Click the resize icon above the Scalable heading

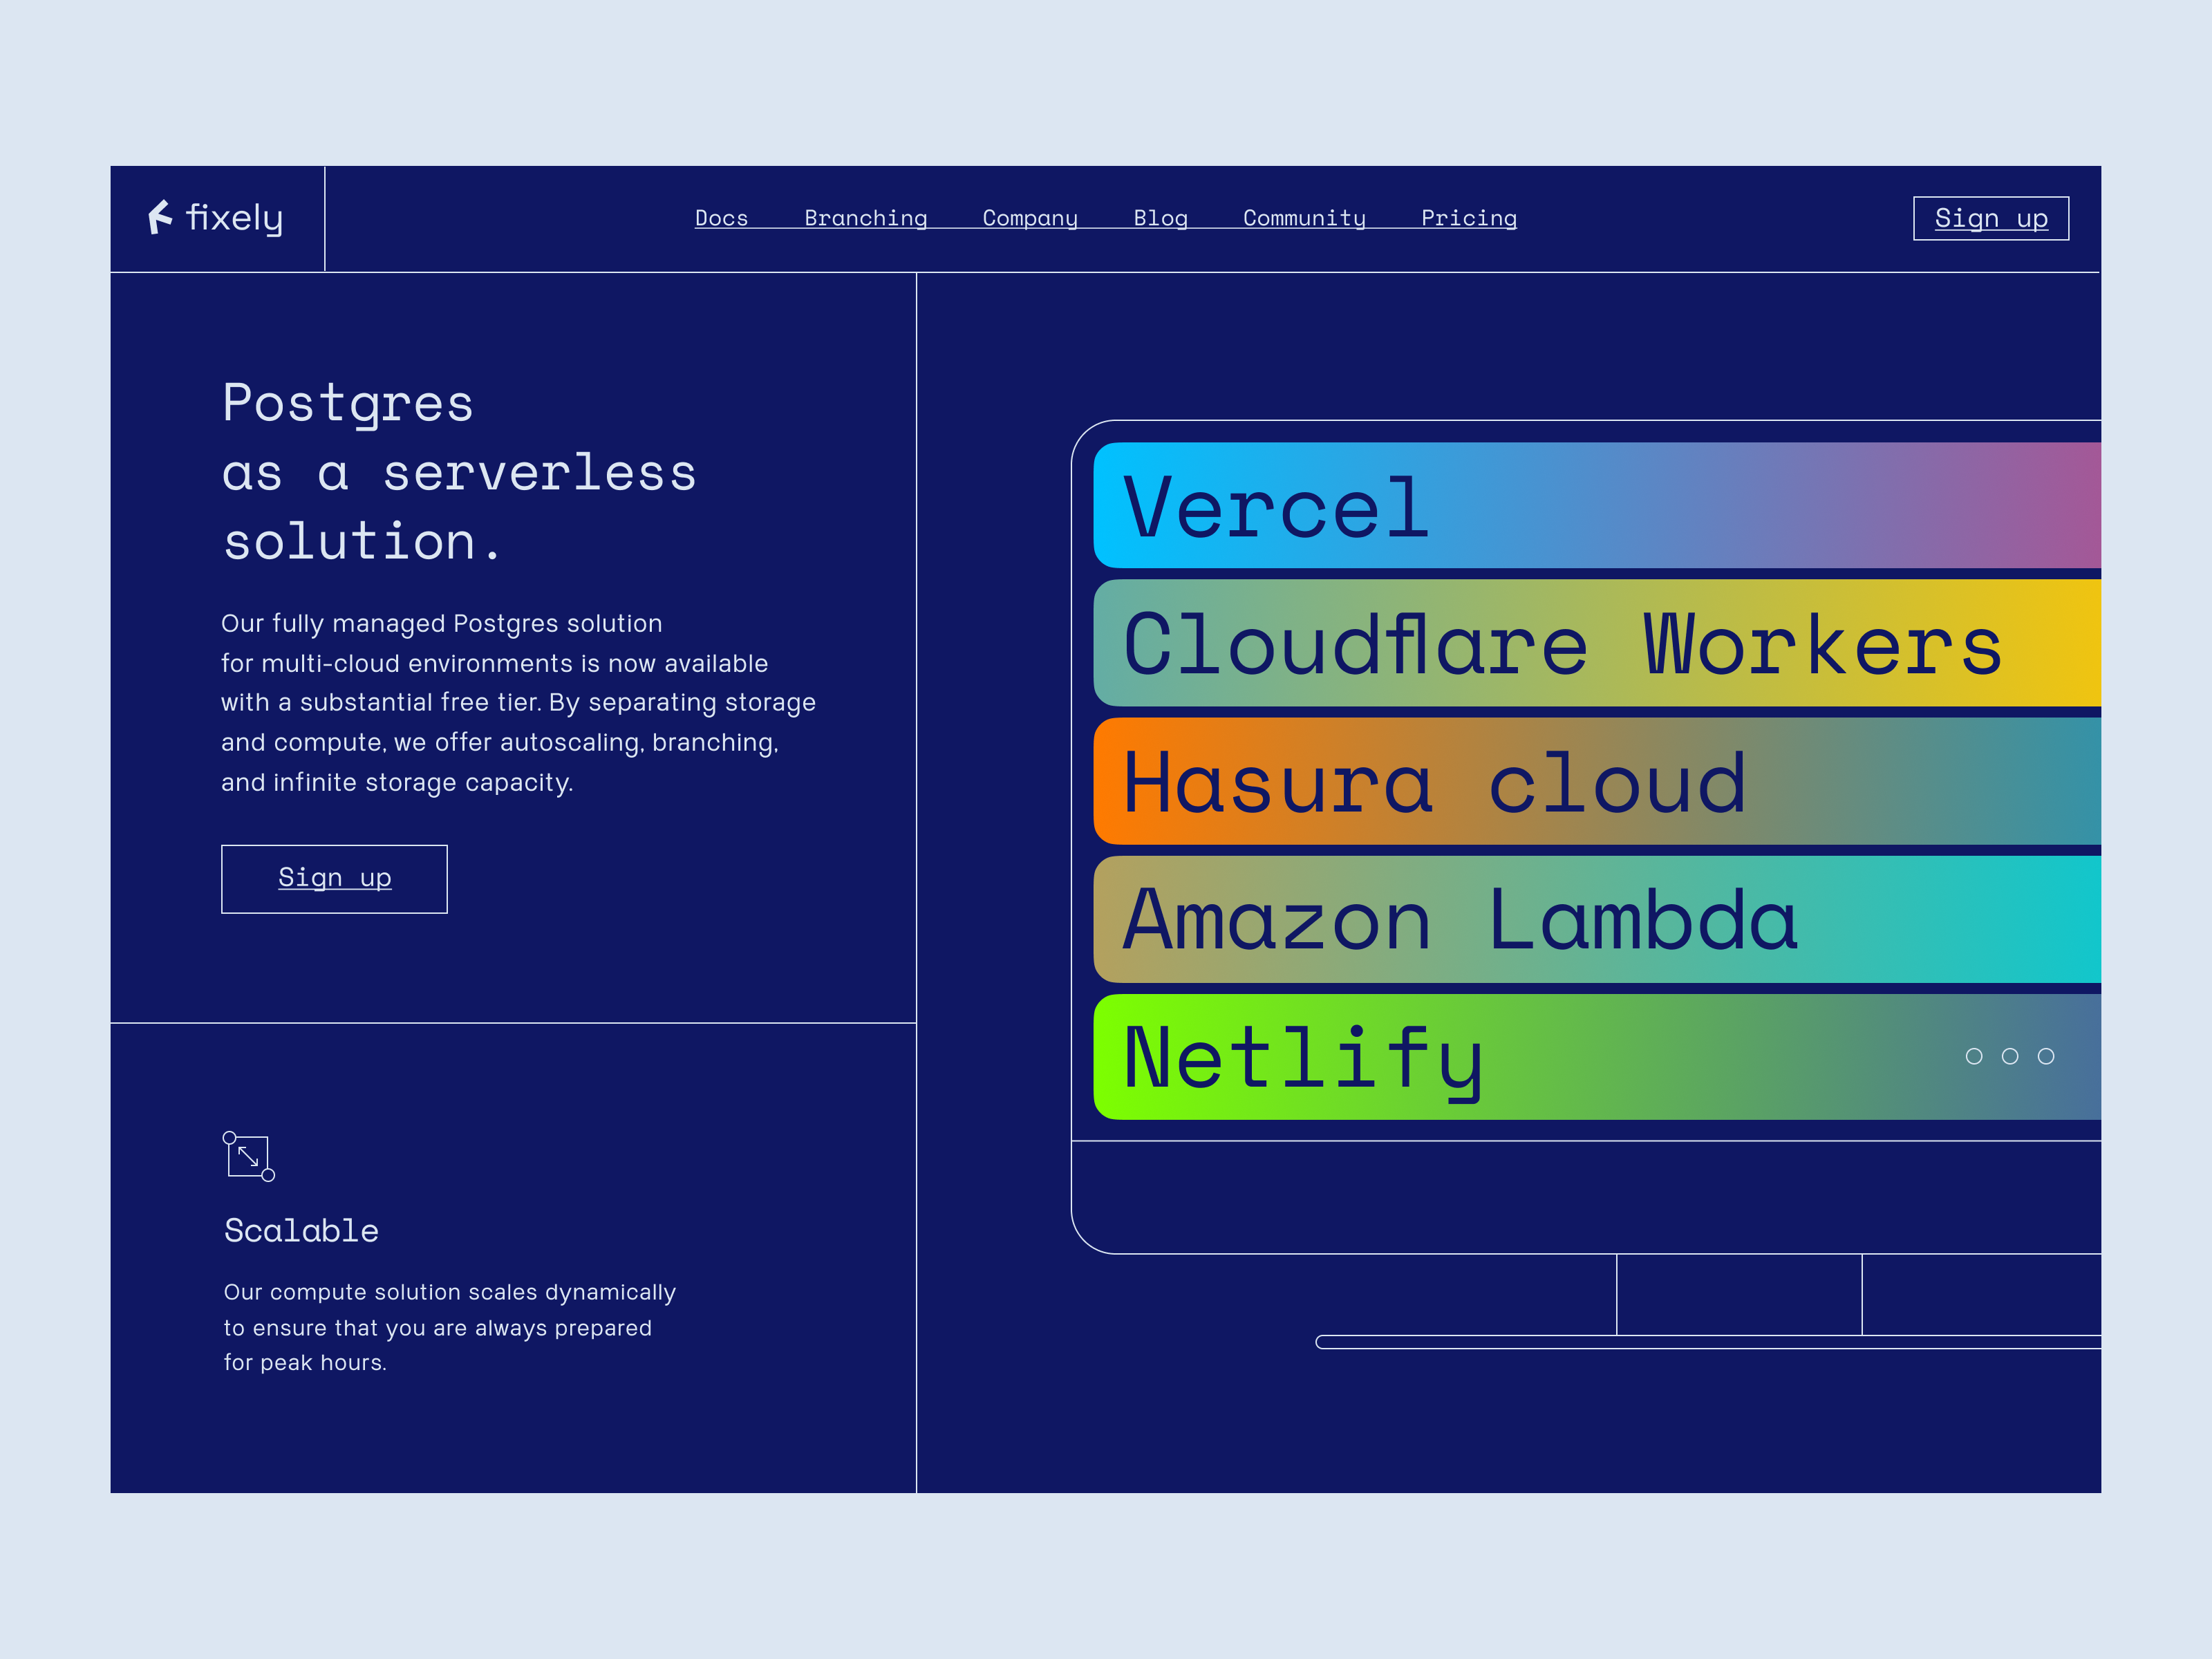pos(248,1157)
